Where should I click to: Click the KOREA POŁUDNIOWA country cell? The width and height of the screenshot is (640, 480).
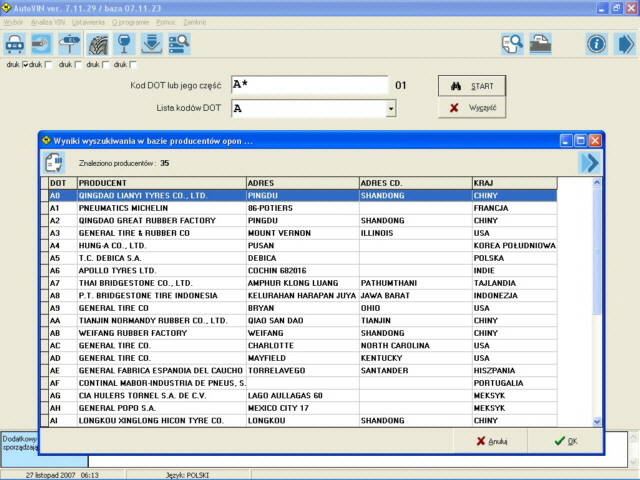tap(514, 245)
